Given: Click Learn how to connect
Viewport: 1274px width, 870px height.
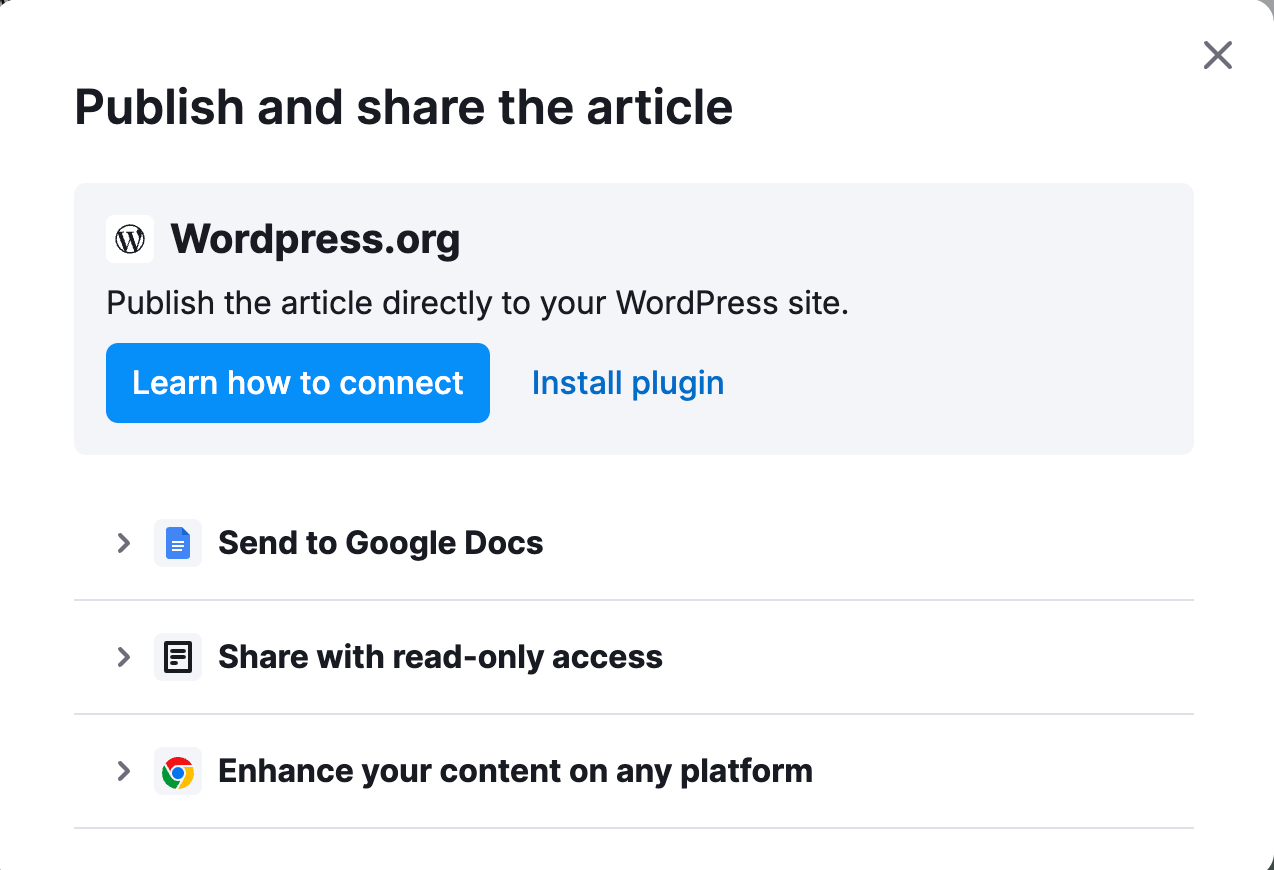Looking at the screenshot, I should 297,382.
